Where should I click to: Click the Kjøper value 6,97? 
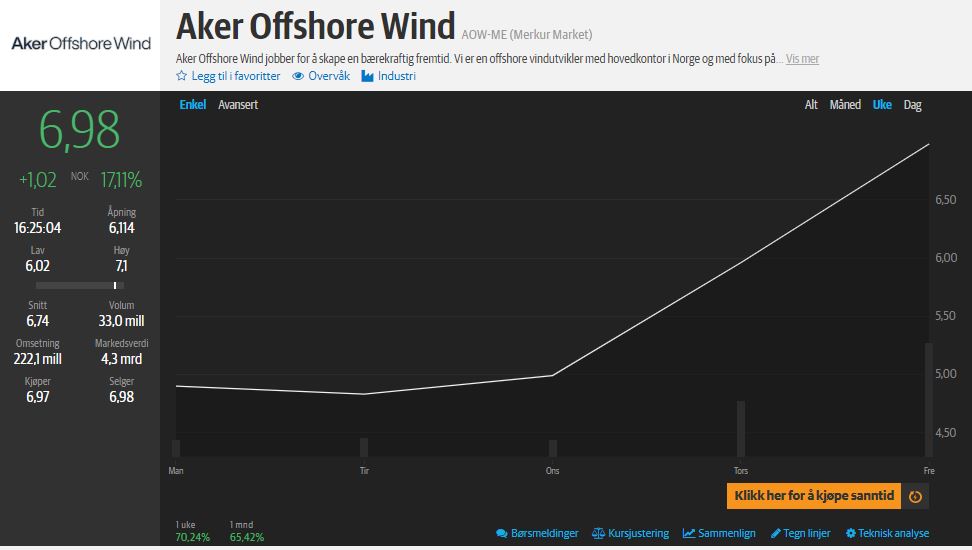click(x=38, y=397)
